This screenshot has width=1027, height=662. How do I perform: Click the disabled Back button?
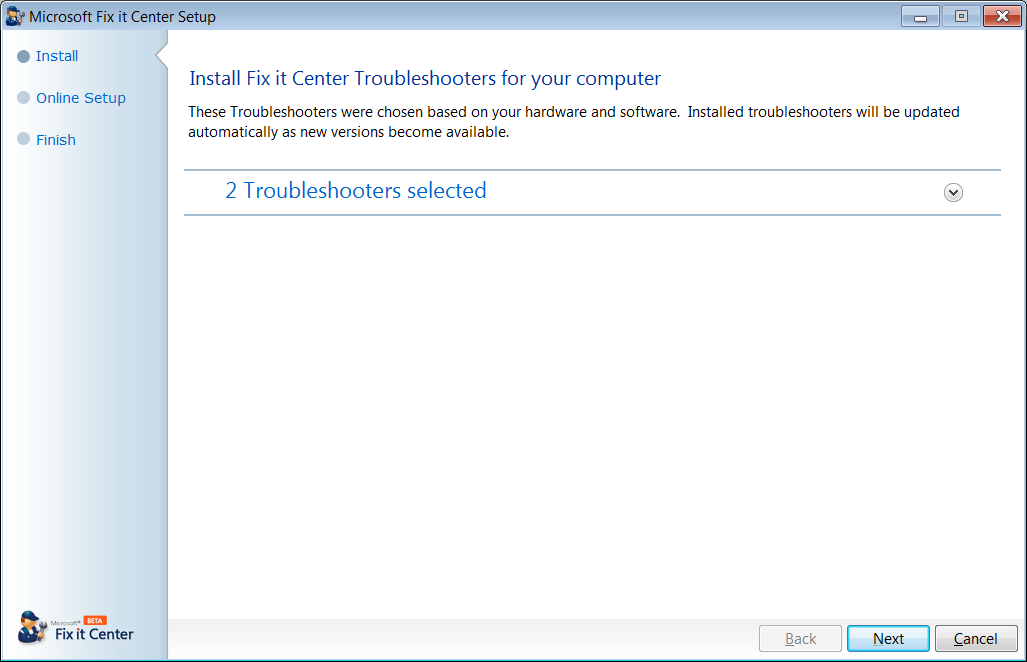tap(800, 638)
